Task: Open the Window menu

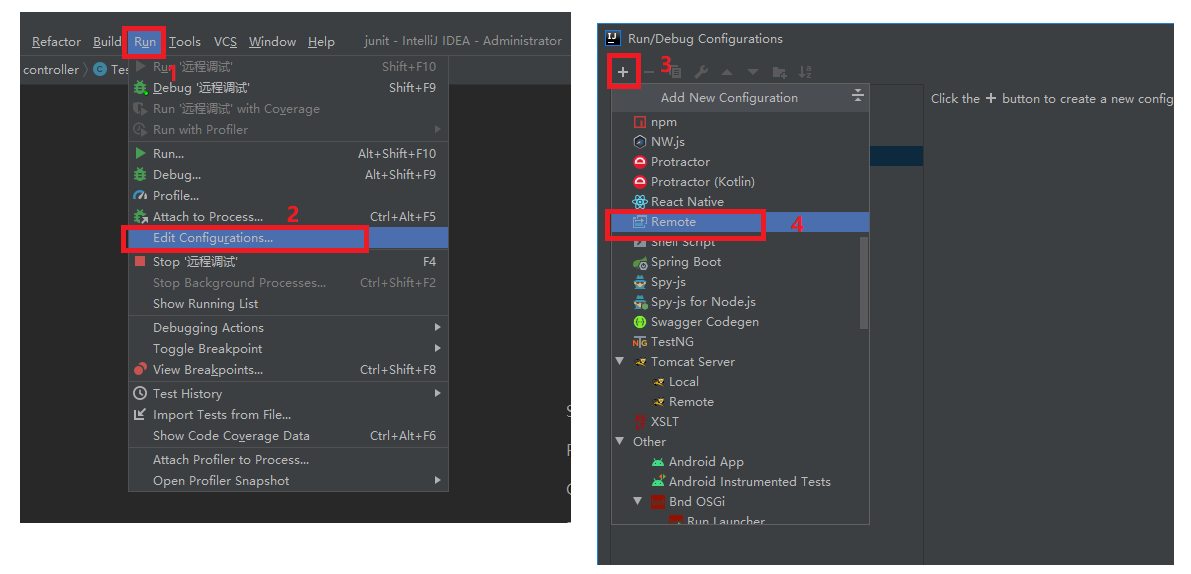Action: [272, 42]
